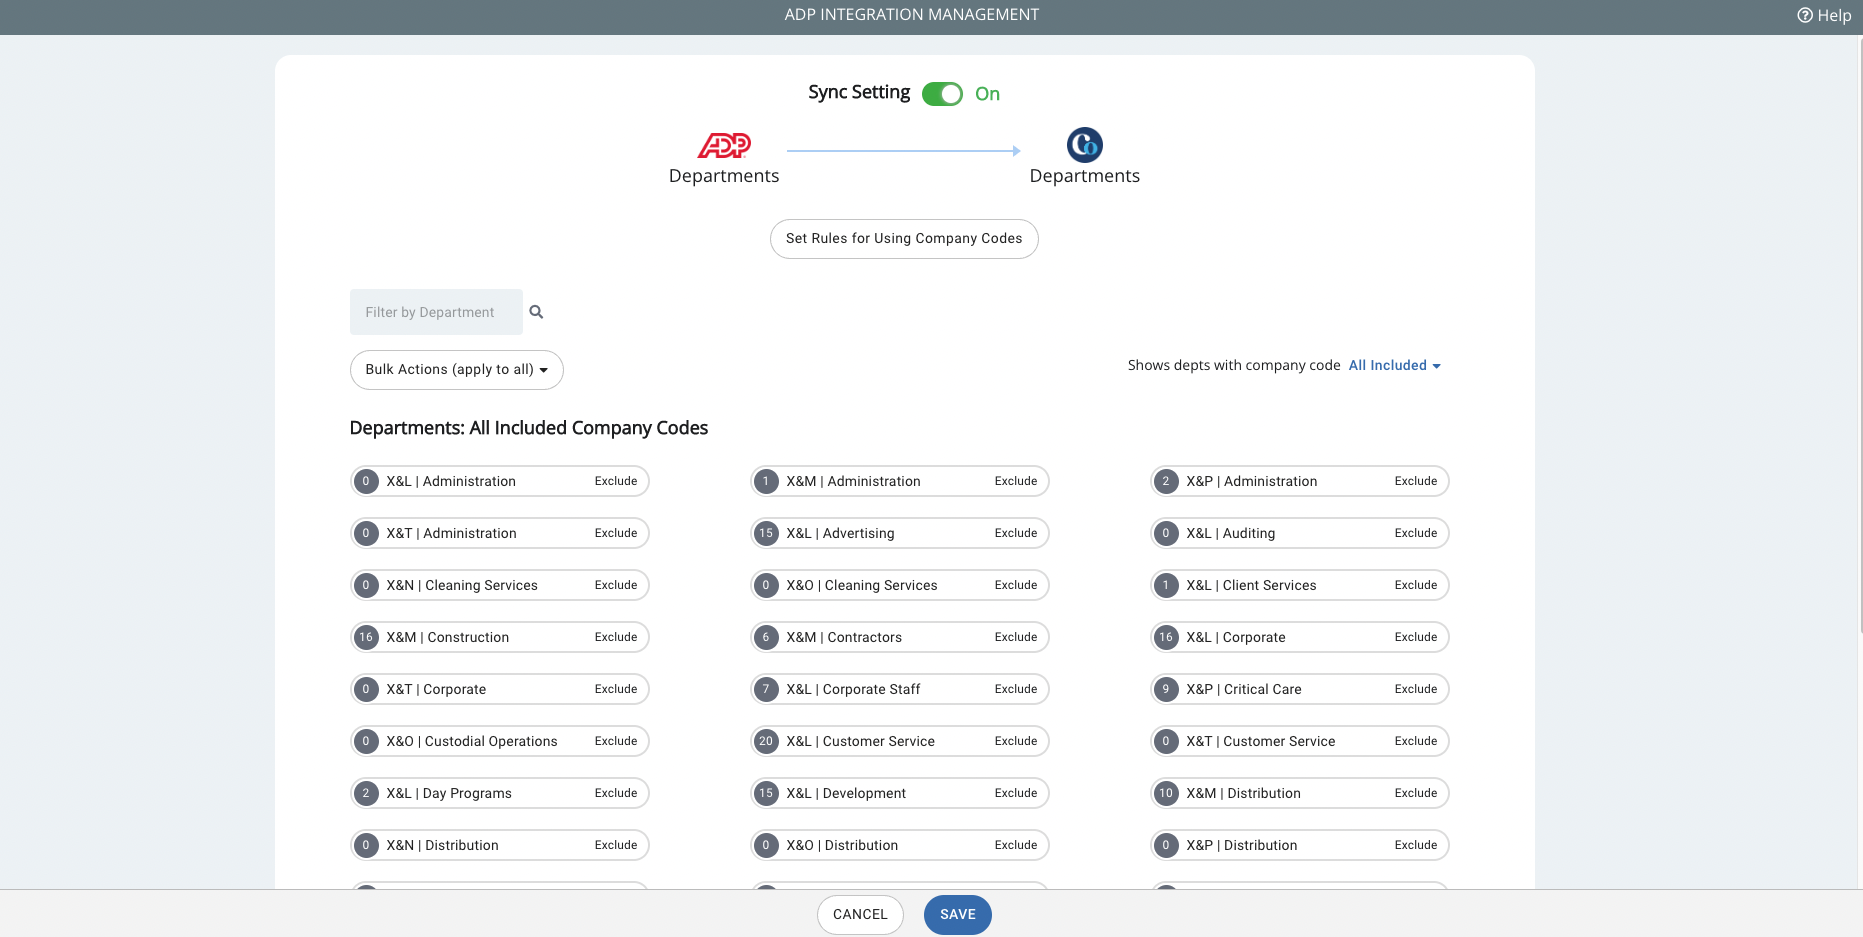Open the Help link
The image size is (1863, 937).
tap(1824, 15)
